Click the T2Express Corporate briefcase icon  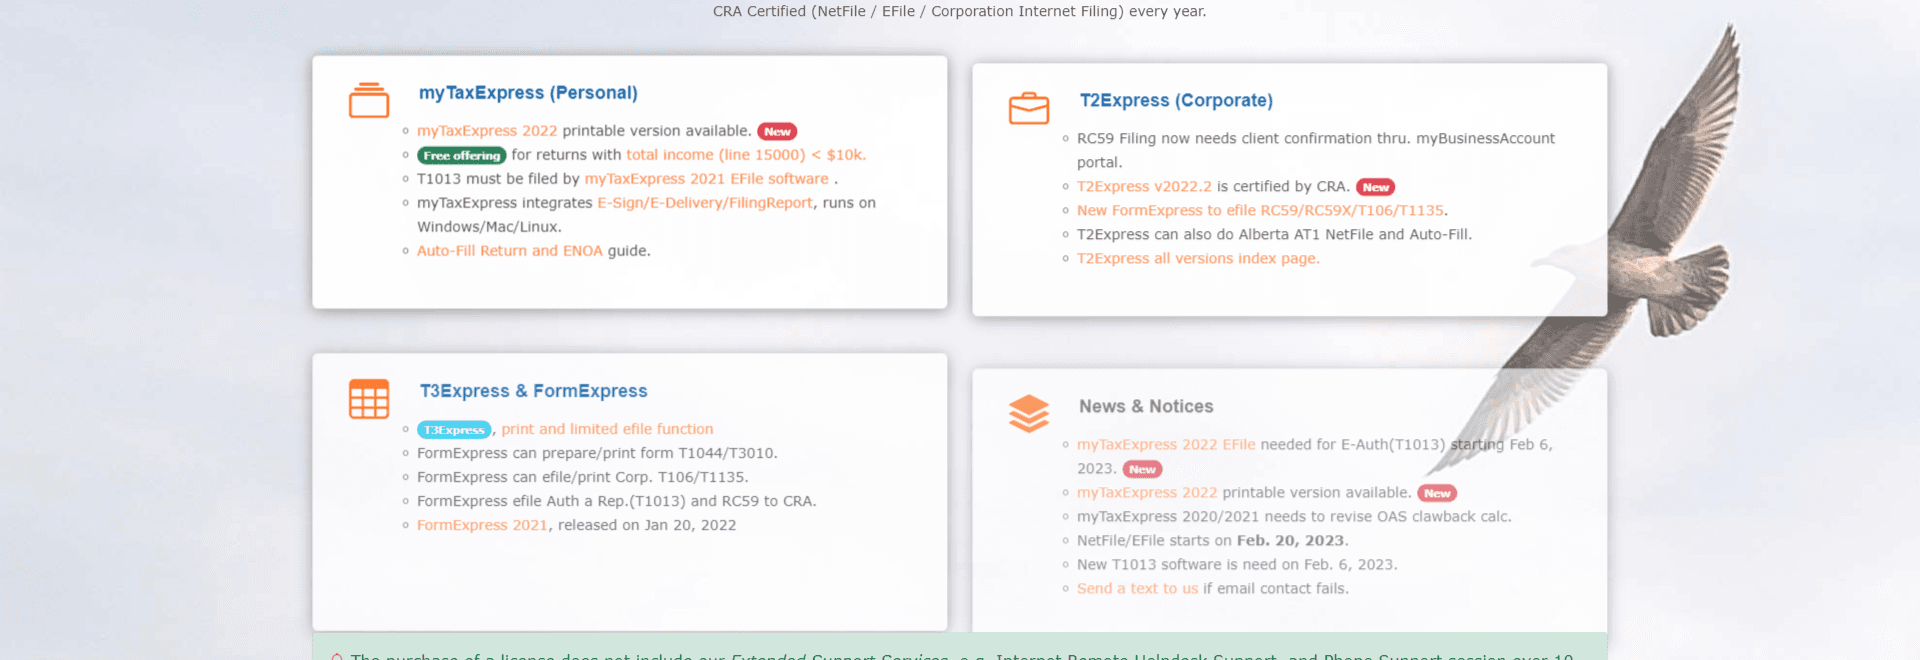pyautogui.click(x=1029, y=108)
